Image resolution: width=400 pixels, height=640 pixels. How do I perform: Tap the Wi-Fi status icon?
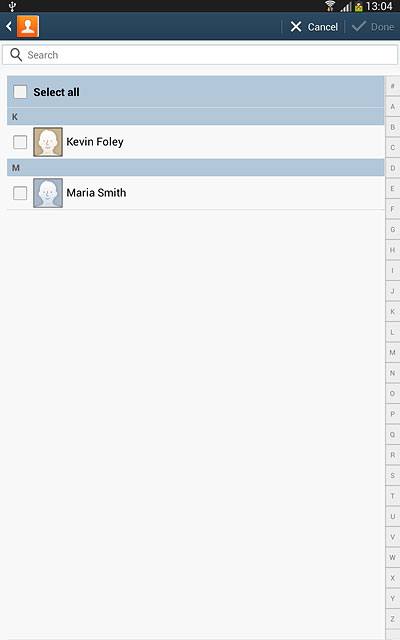pyautogui.click(x=330, y=6)
